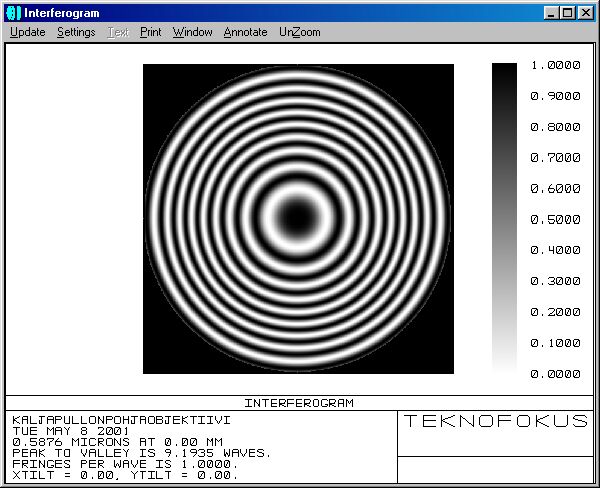Screen dimensions: 600x488
Task: Click the window title bar text
Action: coord(60,13)
